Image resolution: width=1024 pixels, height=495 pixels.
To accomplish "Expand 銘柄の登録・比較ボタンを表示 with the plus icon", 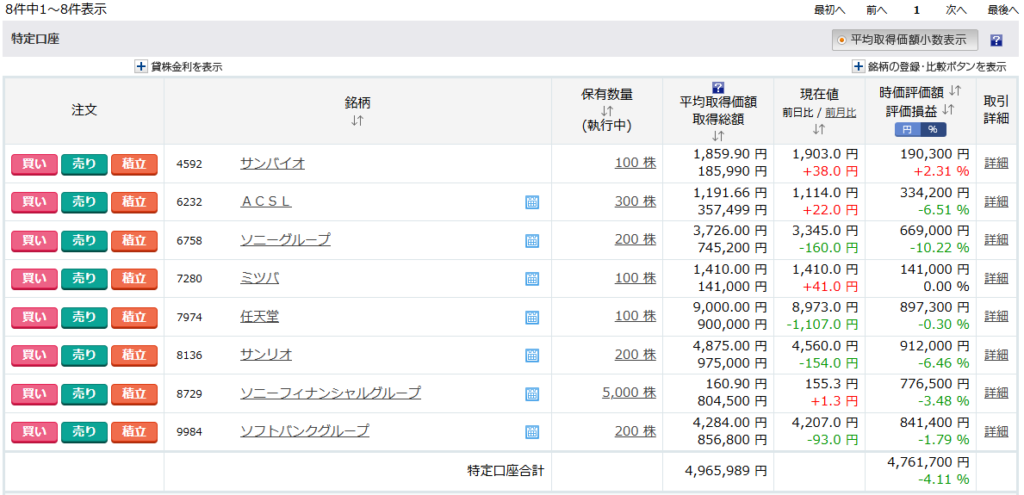I will 858,67.
